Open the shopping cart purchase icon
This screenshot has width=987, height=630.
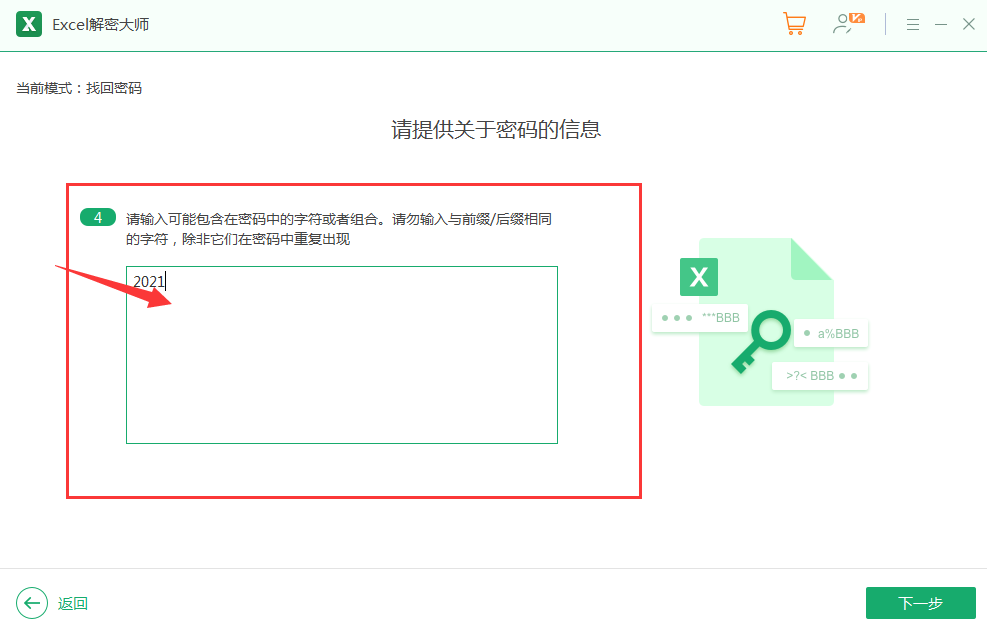tap(794, 24)
